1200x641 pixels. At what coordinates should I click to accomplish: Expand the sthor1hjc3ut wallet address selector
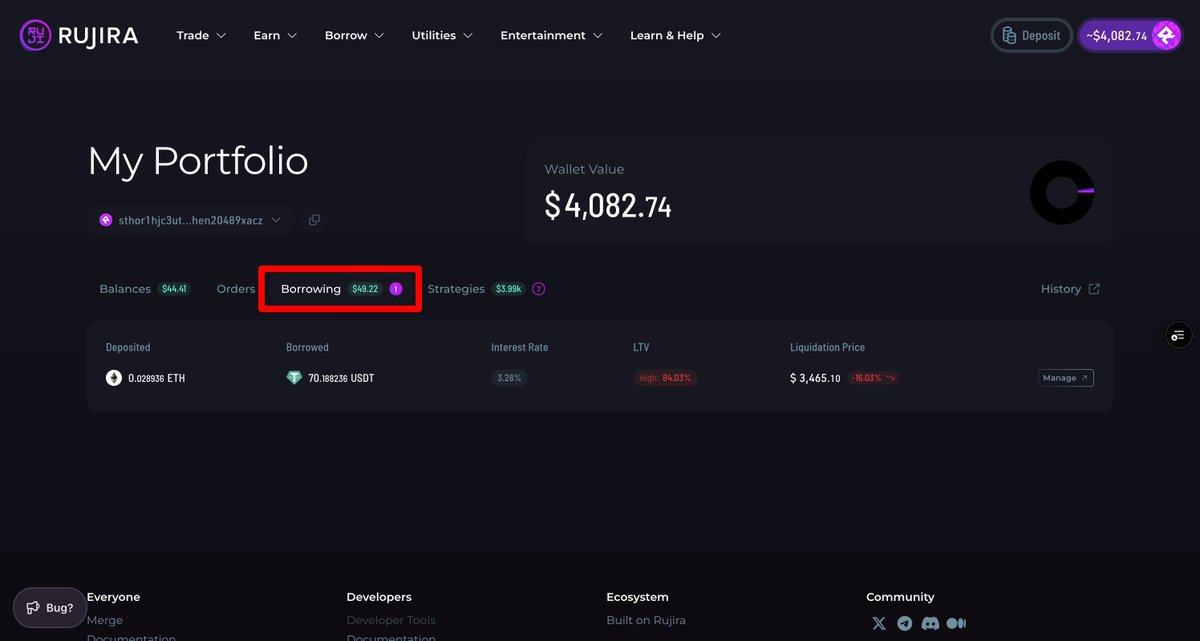190,220
